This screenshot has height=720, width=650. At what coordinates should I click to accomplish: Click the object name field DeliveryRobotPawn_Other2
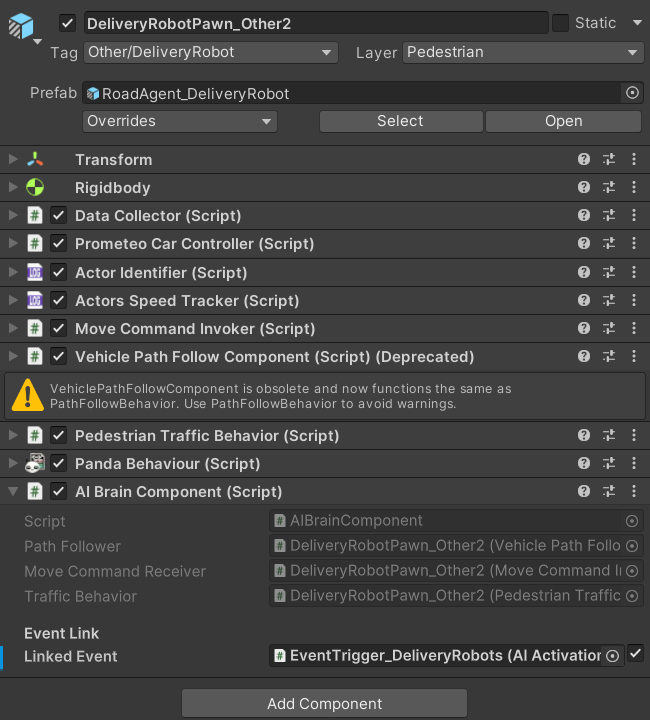pos(316,23)
